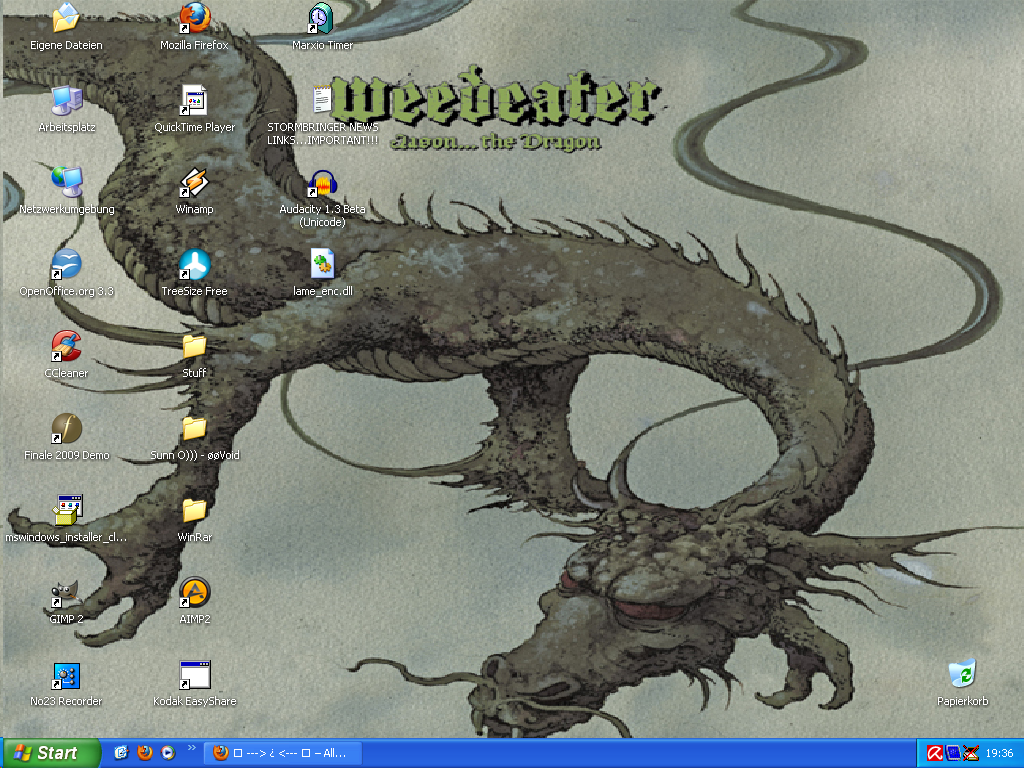Screen dimensions: 1024x768
Task: Select the GIMP 2 shortcut
Action: tap(66, 592)
